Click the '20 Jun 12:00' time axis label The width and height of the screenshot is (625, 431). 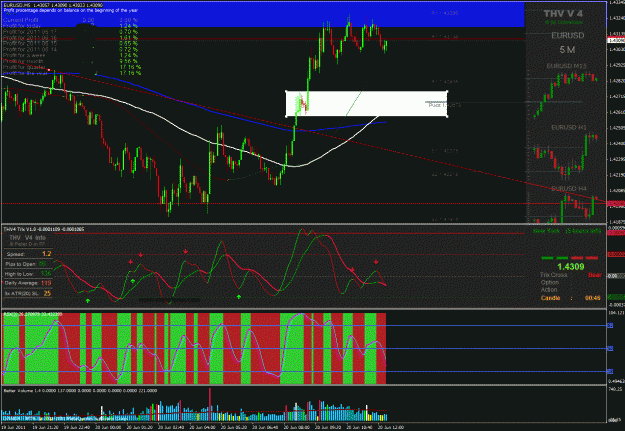pos(390,427)
